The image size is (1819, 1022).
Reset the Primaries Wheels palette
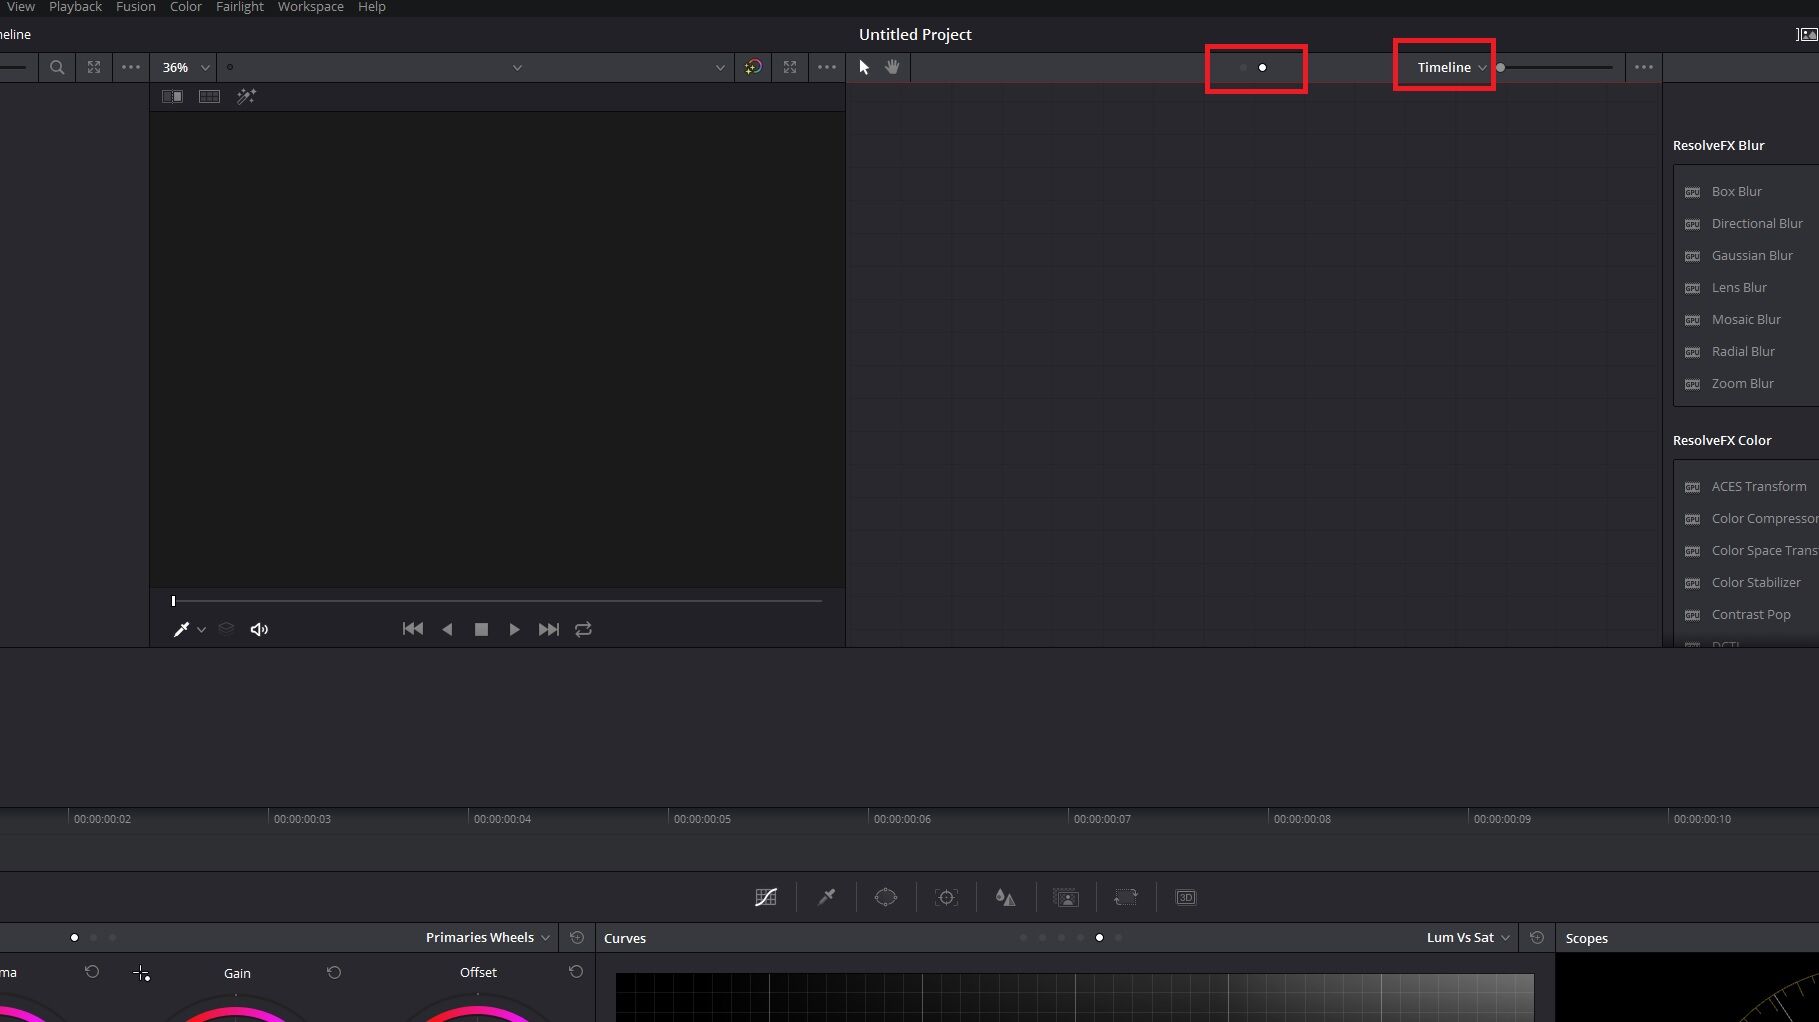[577, 937]
